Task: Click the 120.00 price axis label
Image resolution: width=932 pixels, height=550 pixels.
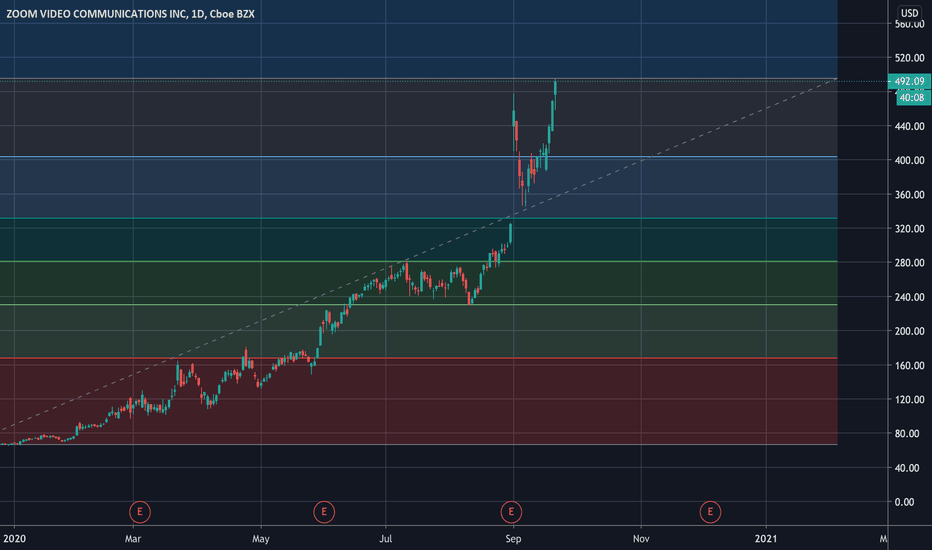Action: (x=909, y=400)
